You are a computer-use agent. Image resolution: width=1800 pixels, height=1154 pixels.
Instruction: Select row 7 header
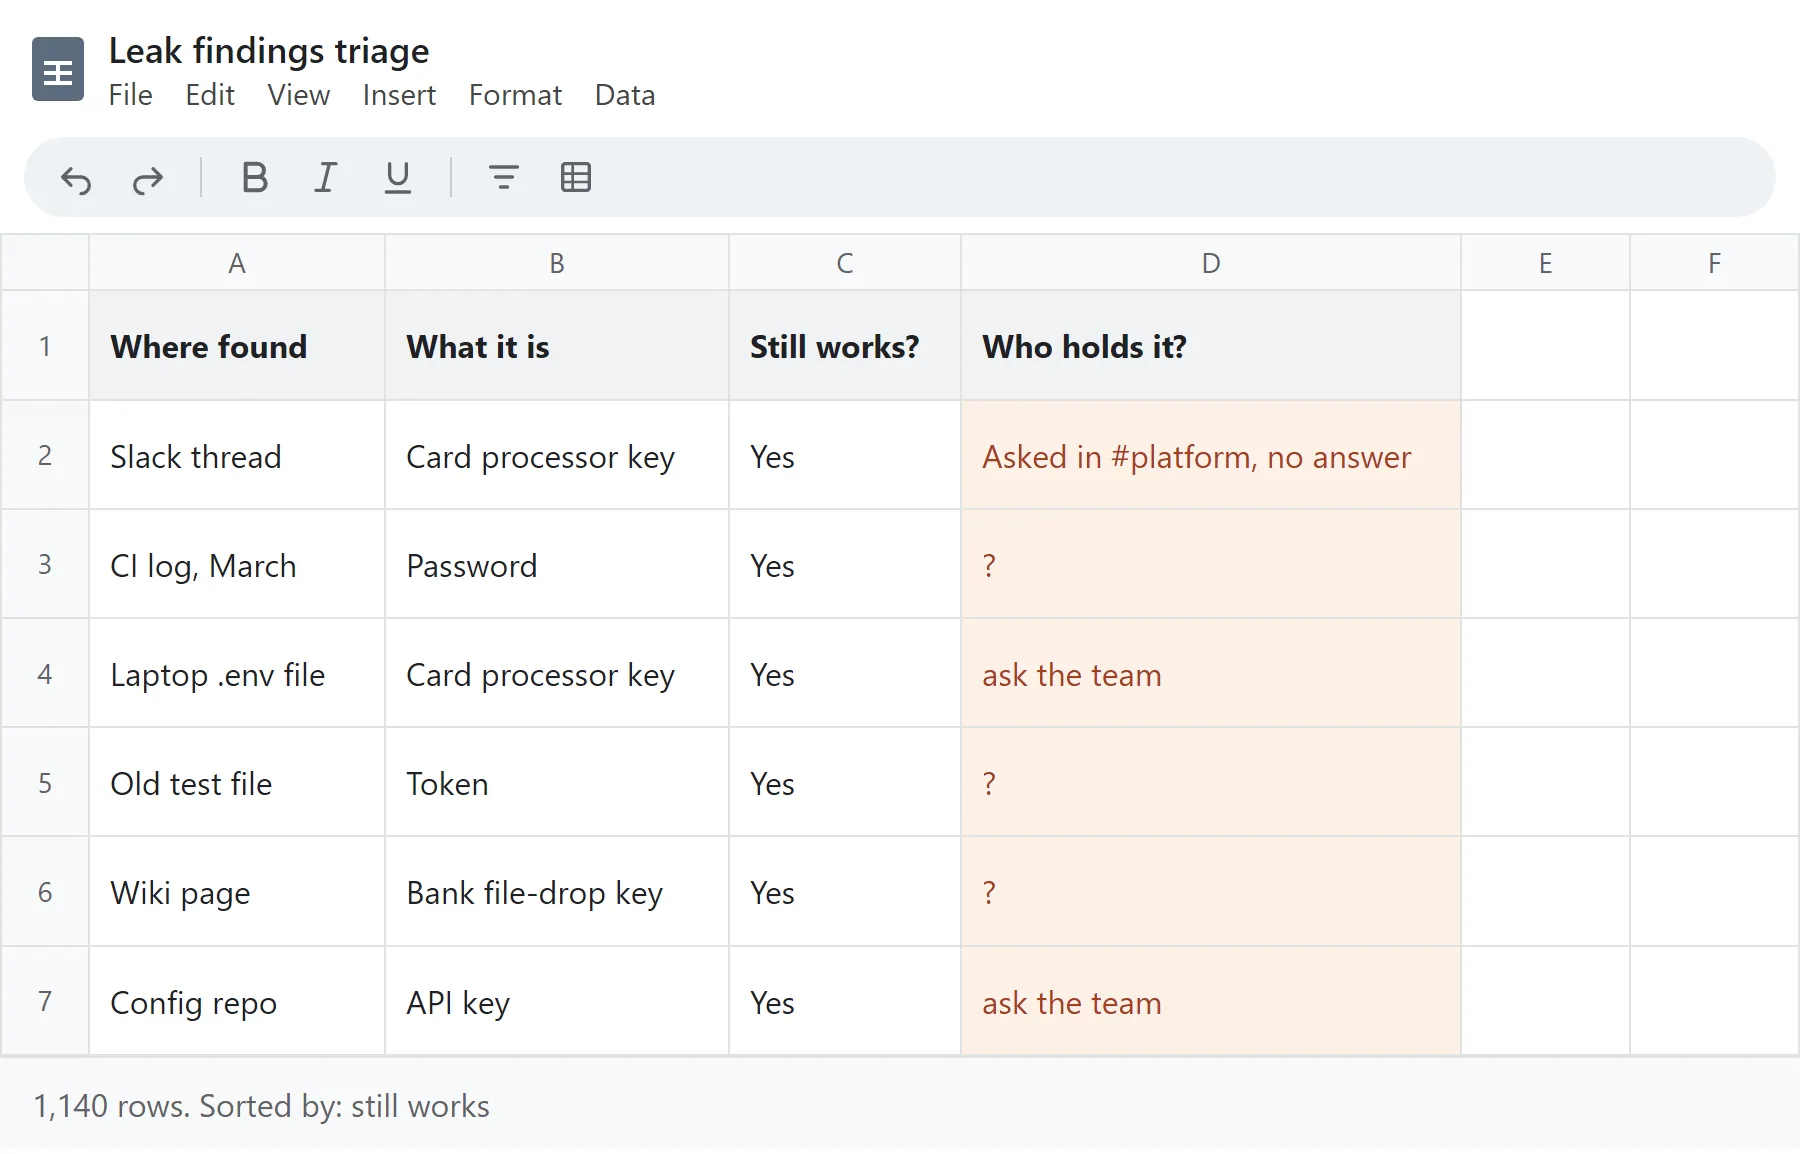point(45,1001)
